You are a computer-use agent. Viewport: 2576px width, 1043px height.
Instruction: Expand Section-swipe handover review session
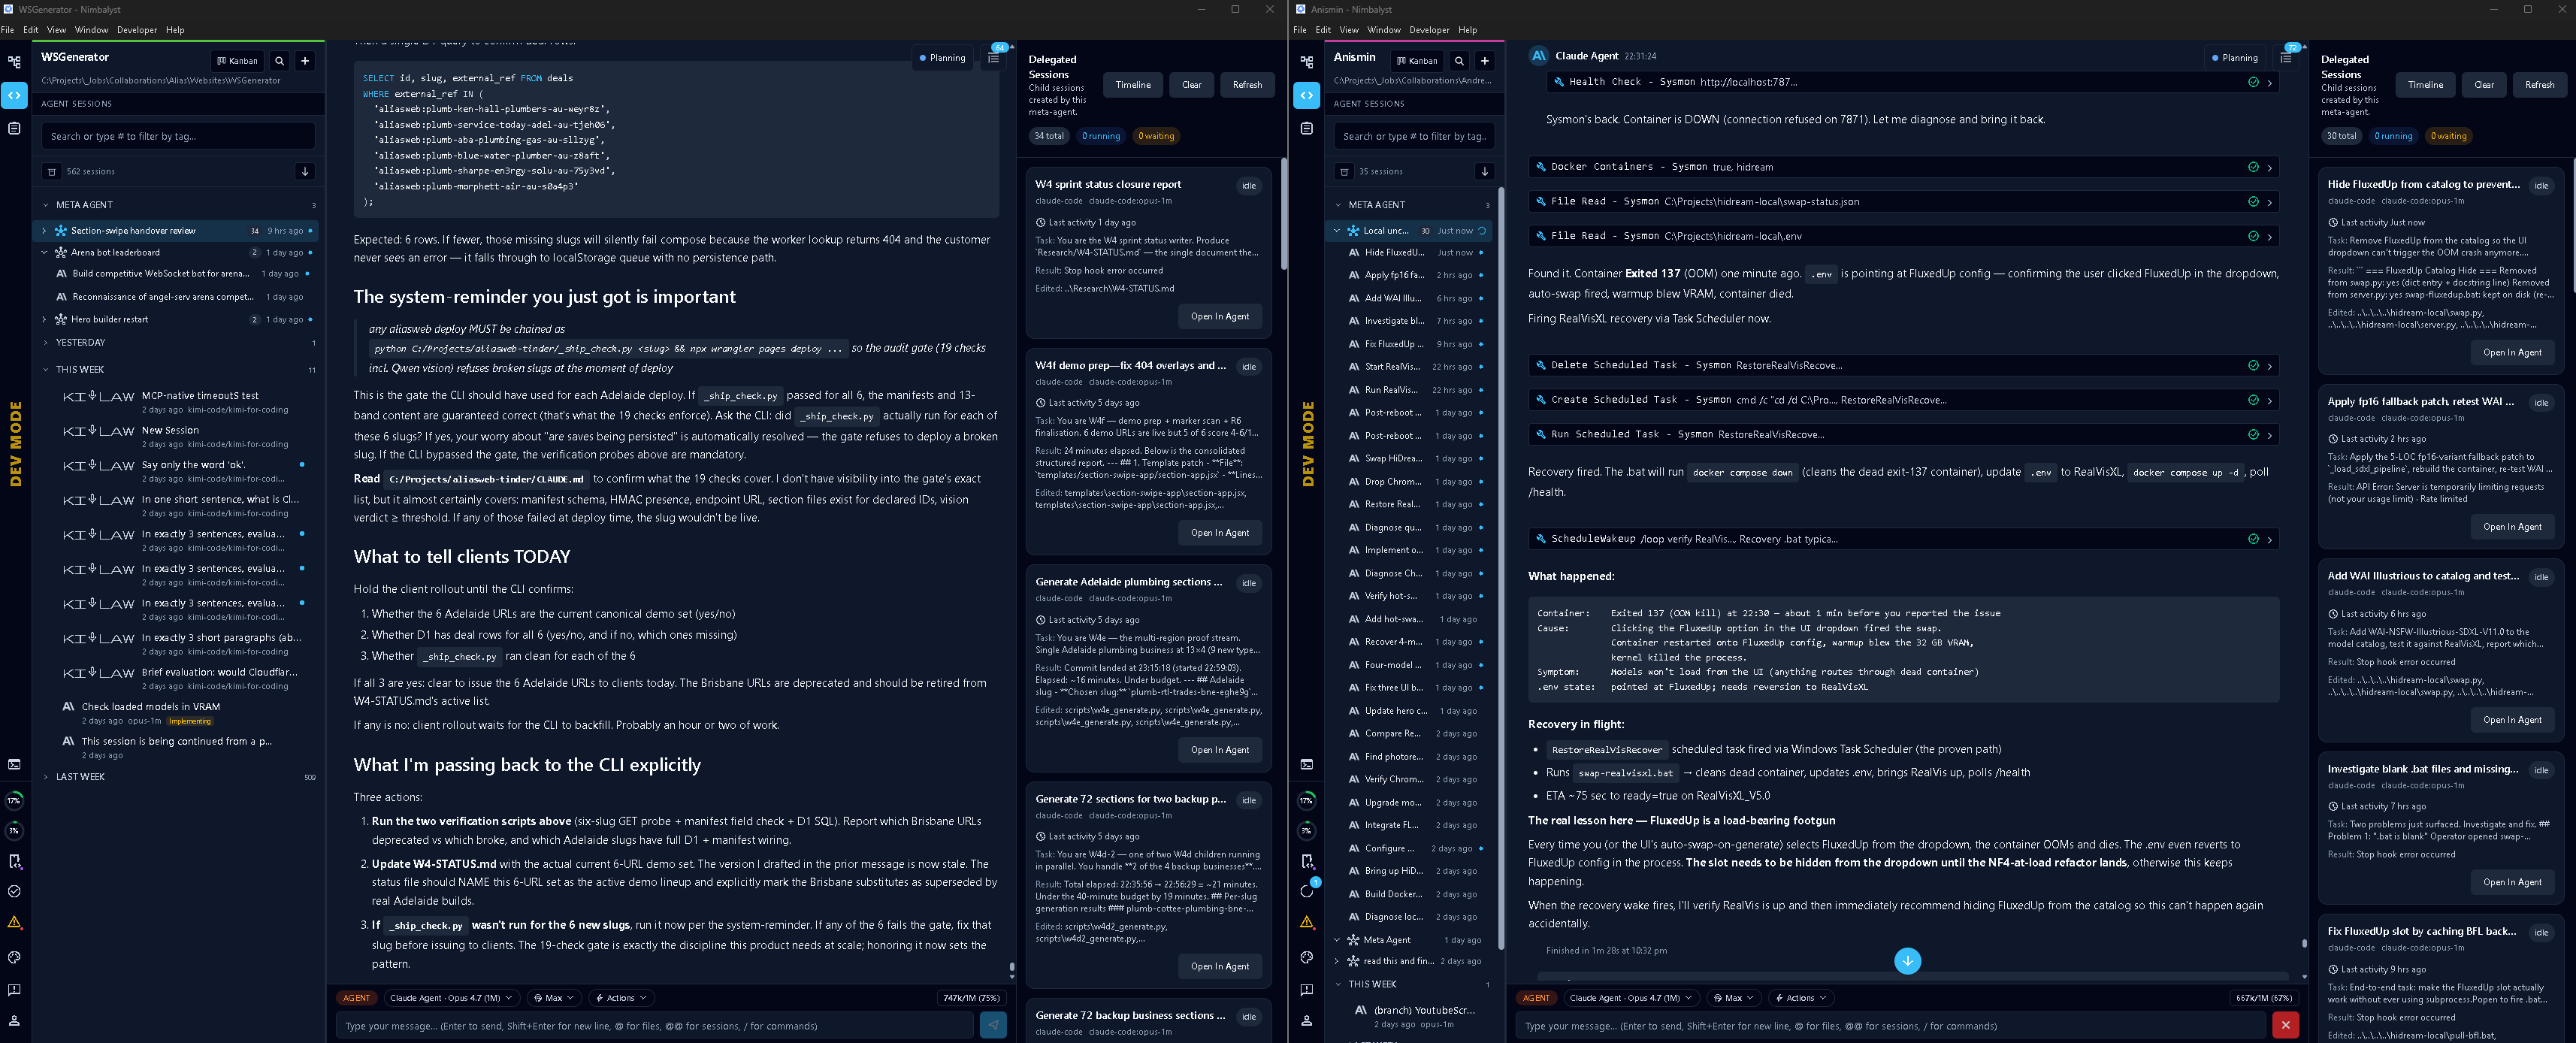45,231
